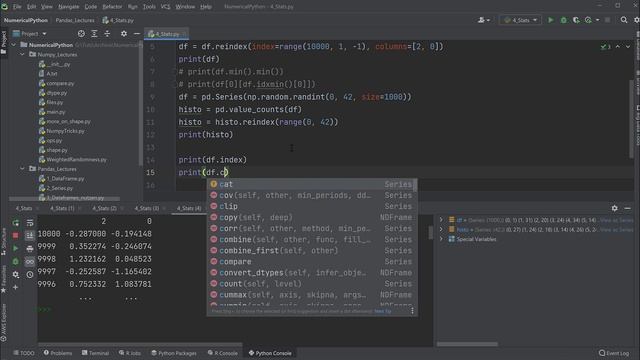Viewport: 640px width, 360px height.
Task: Open the File menu
Action: (x=17, y=7)
